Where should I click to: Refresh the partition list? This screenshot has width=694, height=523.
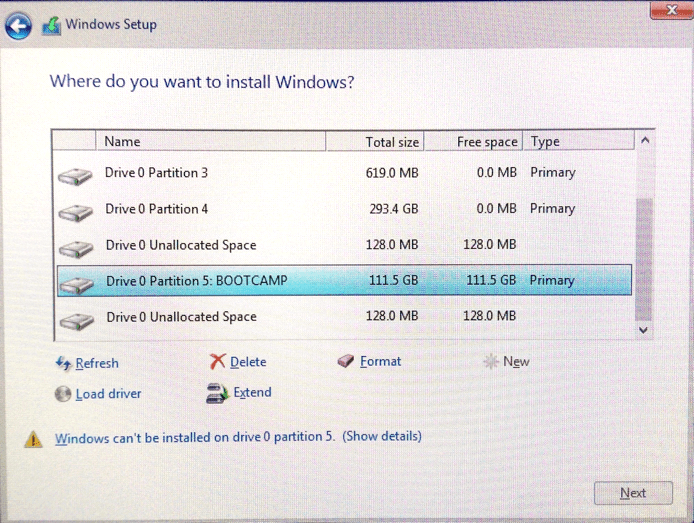click(97, 363)
